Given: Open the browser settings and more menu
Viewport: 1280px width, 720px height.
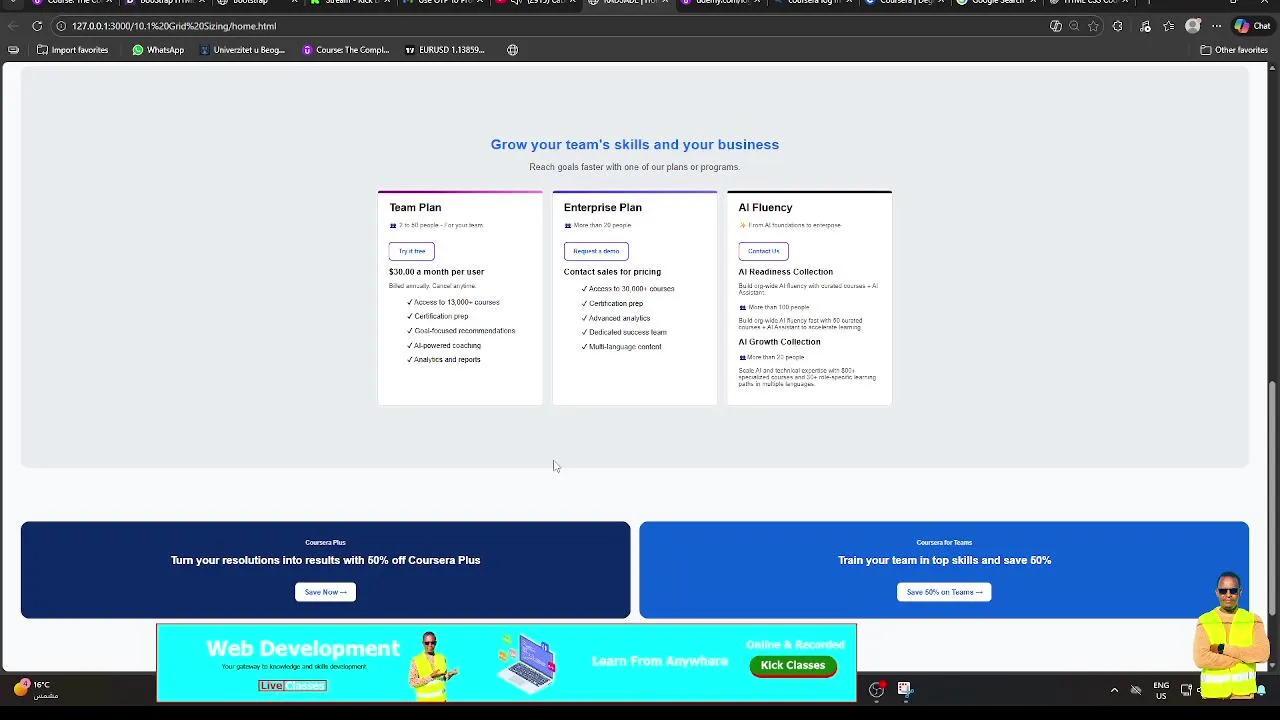Looking at the screenshot, I should click(x=1216, y=26).
